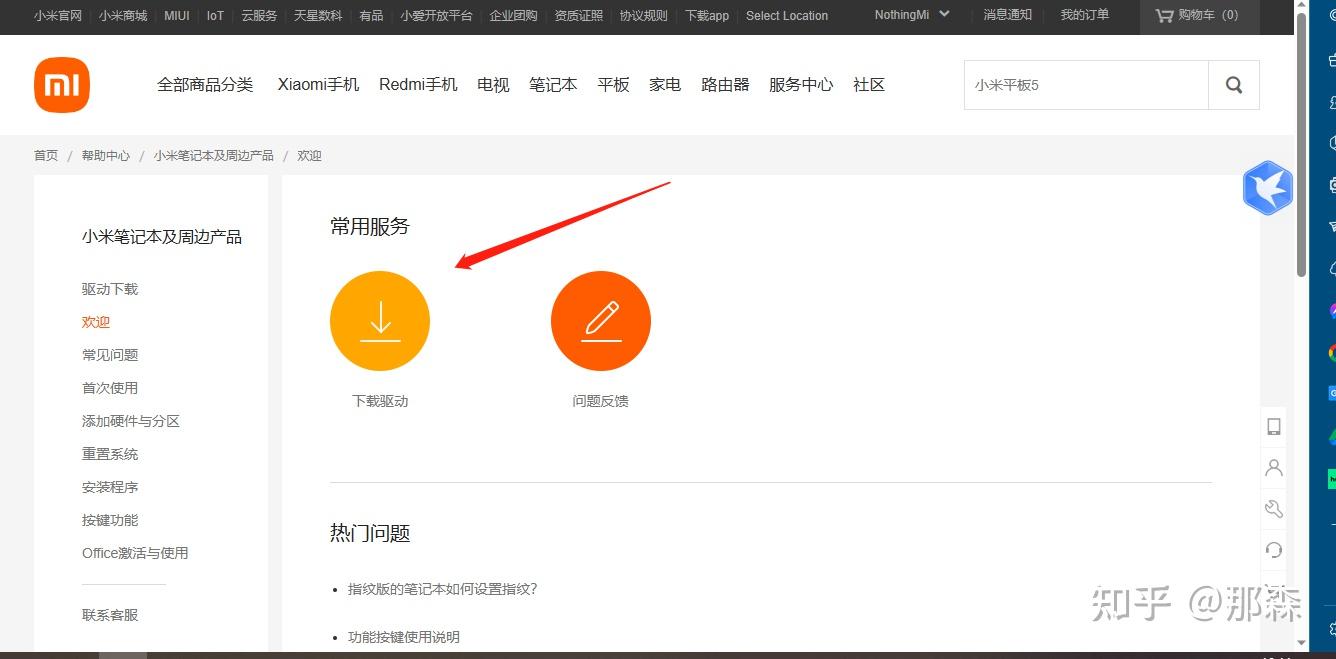
Task: Click the repair wrench icon in side toolbar
Action: [x=1273, y=508]
